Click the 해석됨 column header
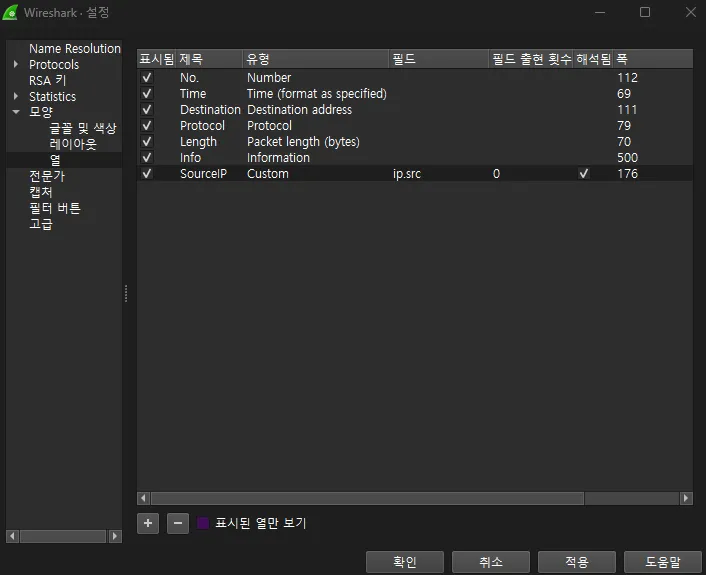This screenshot has width=706, height=575. tap(593, 59)
